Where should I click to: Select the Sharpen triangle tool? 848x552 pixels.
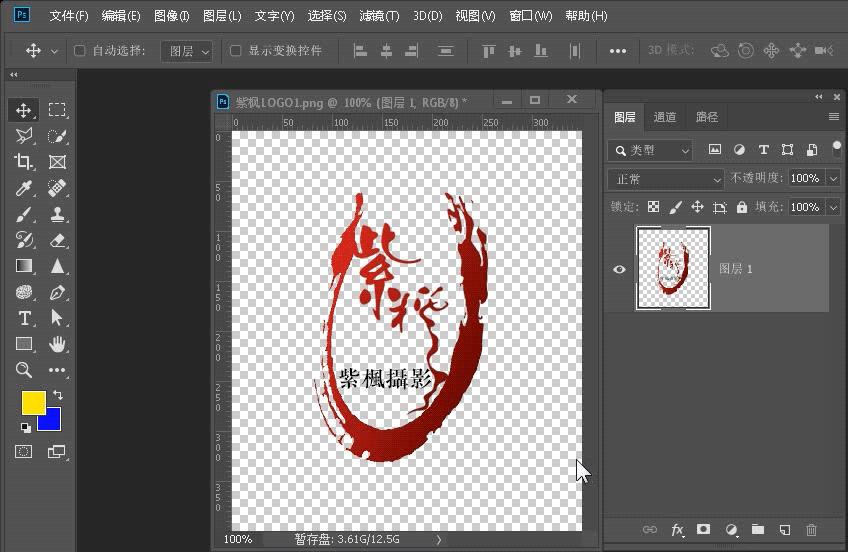pos(57,266)
